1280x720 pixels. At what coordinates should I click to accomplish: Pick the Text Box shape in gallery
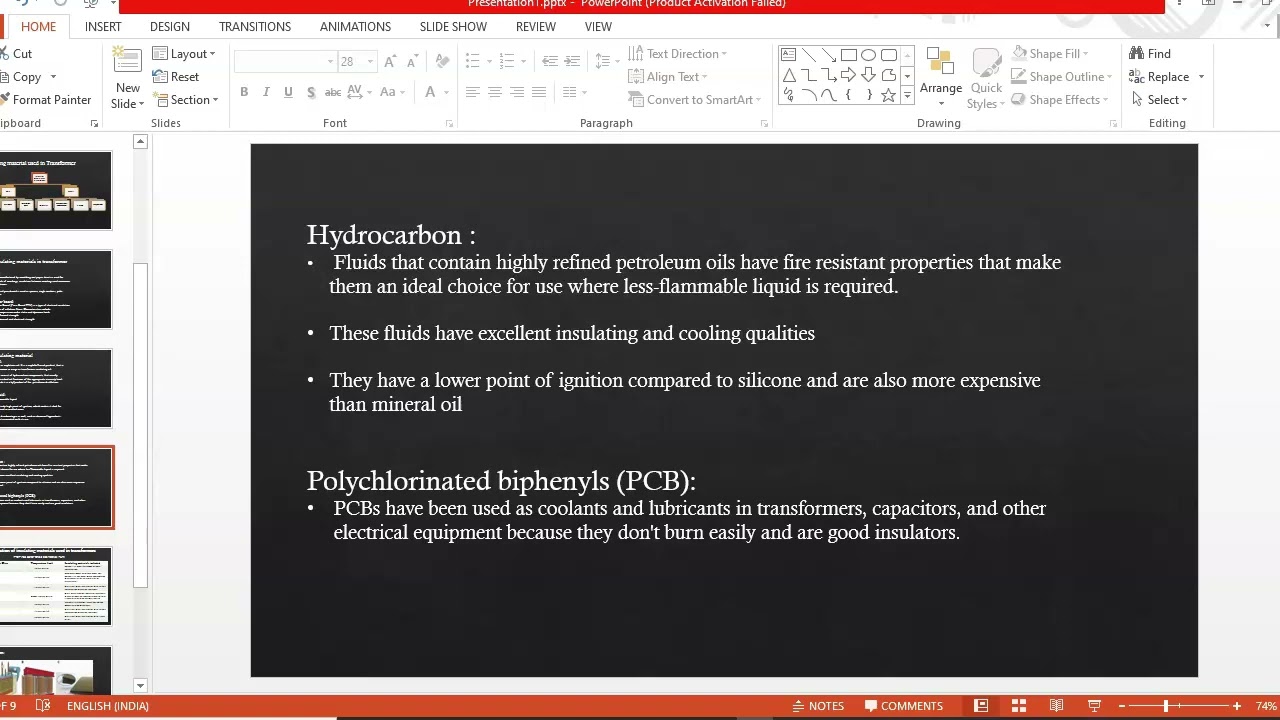pyautogui.click(x=789, y=55)
